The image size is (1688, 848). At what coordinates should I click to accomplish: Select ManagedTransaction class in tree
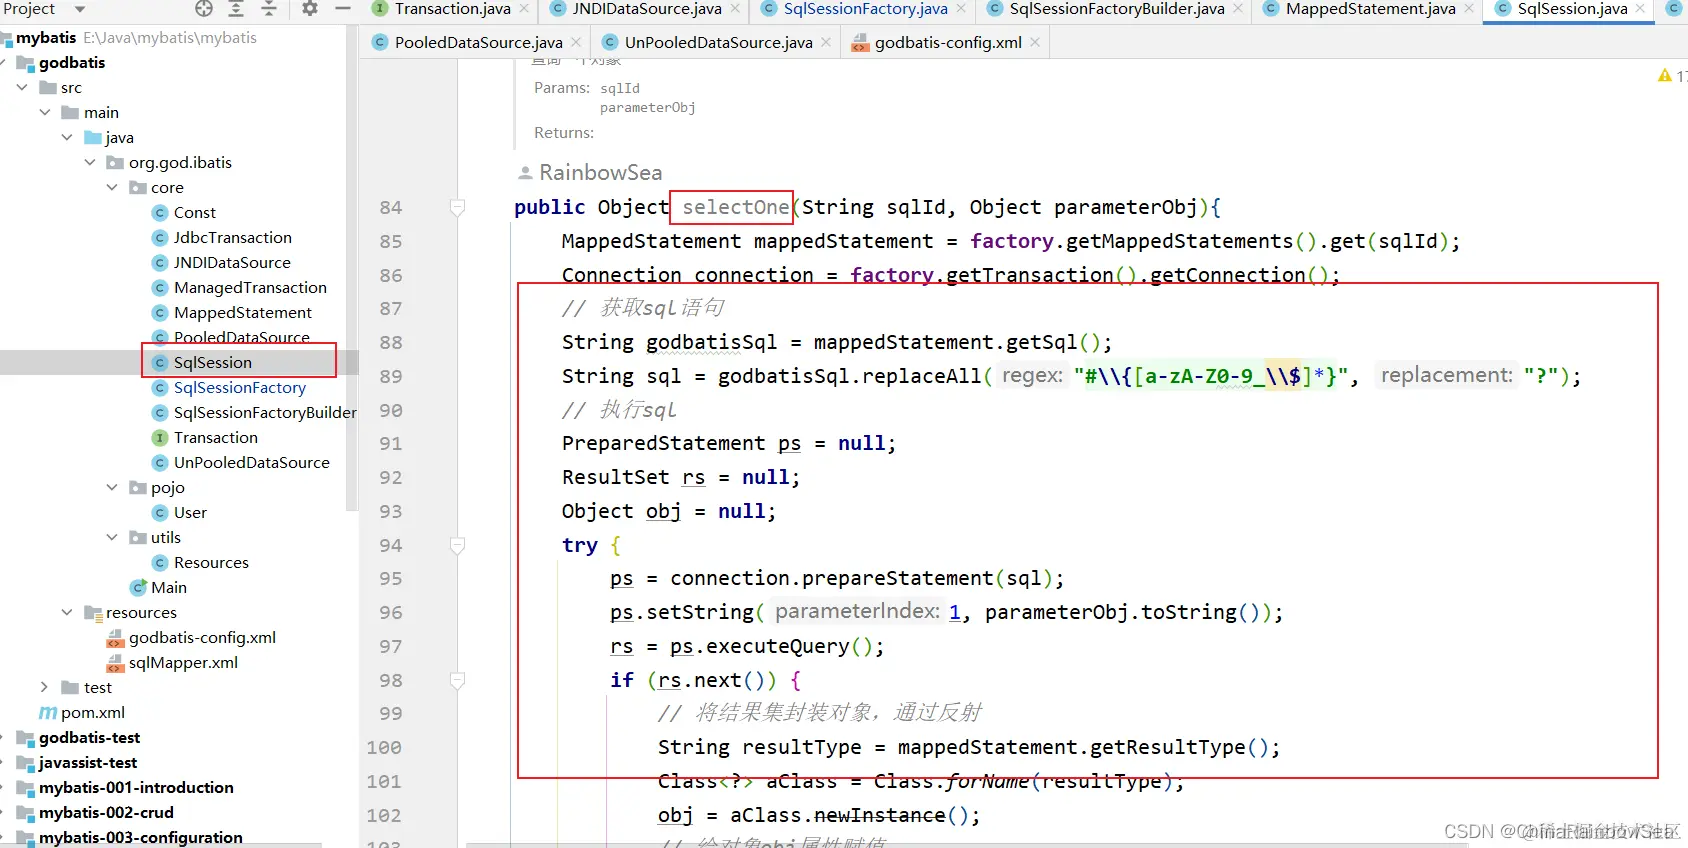[250, 287]
